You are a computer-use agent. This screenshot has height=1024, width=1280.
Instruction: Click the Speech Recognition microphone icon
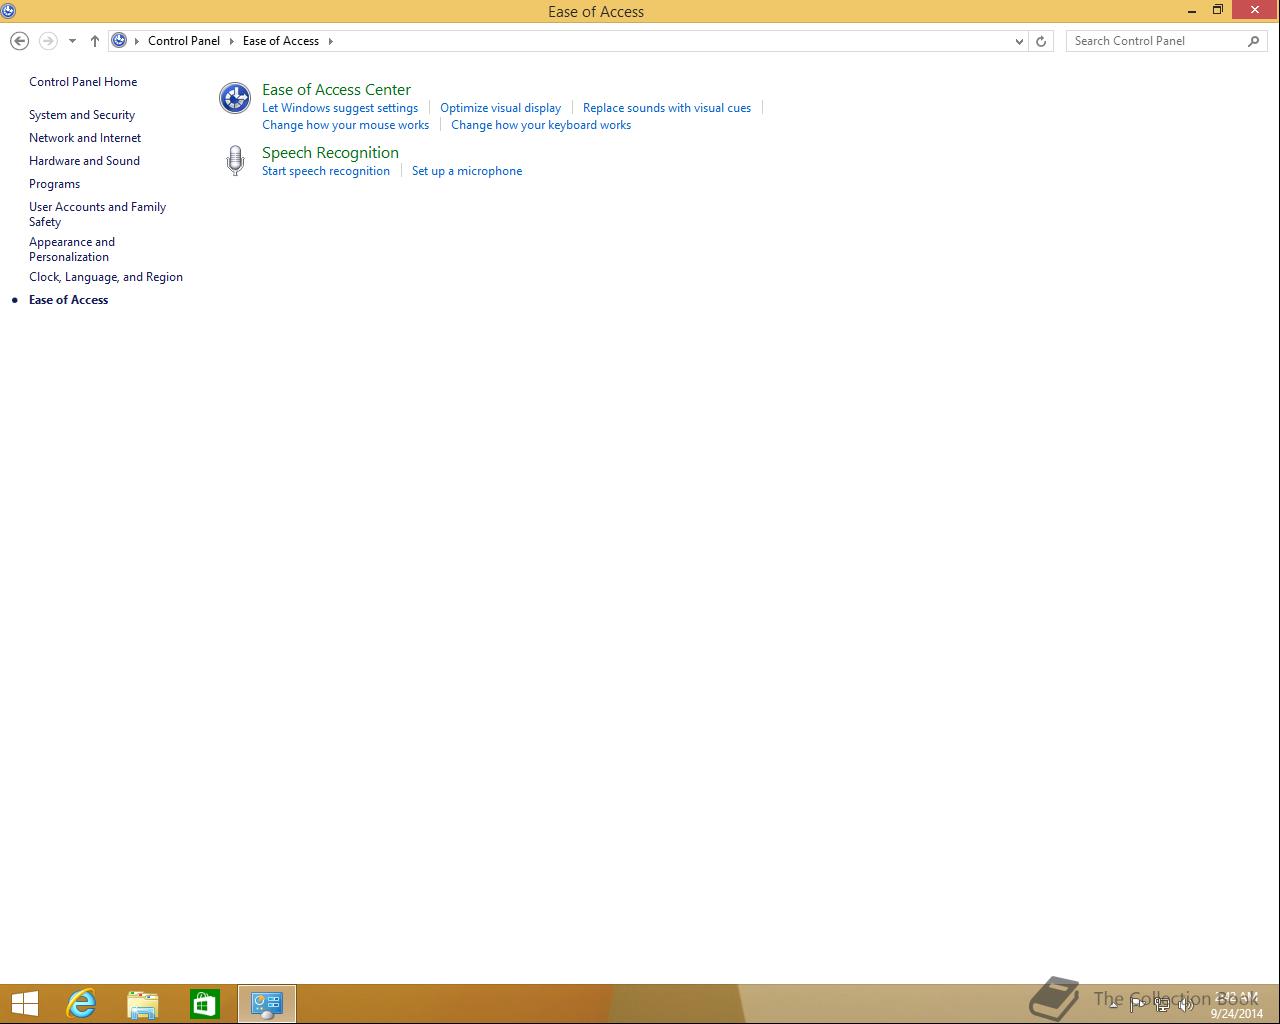click(x=235, y=161)
